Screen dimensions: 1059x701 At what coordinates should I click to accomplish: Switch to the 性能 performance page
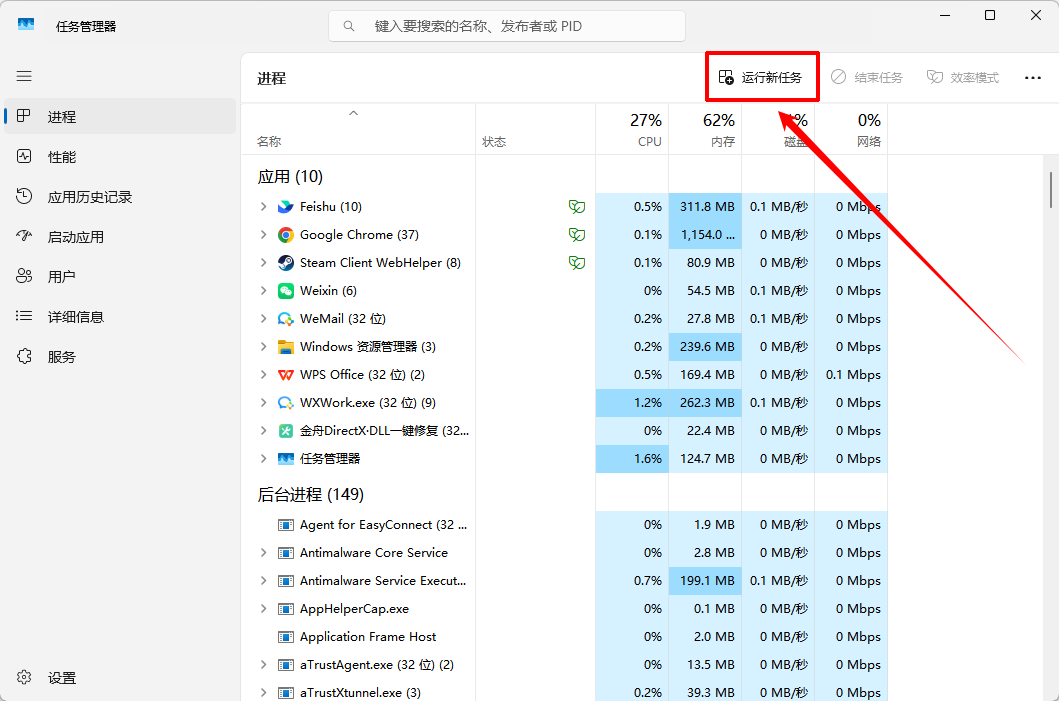(x=120, y=157)
